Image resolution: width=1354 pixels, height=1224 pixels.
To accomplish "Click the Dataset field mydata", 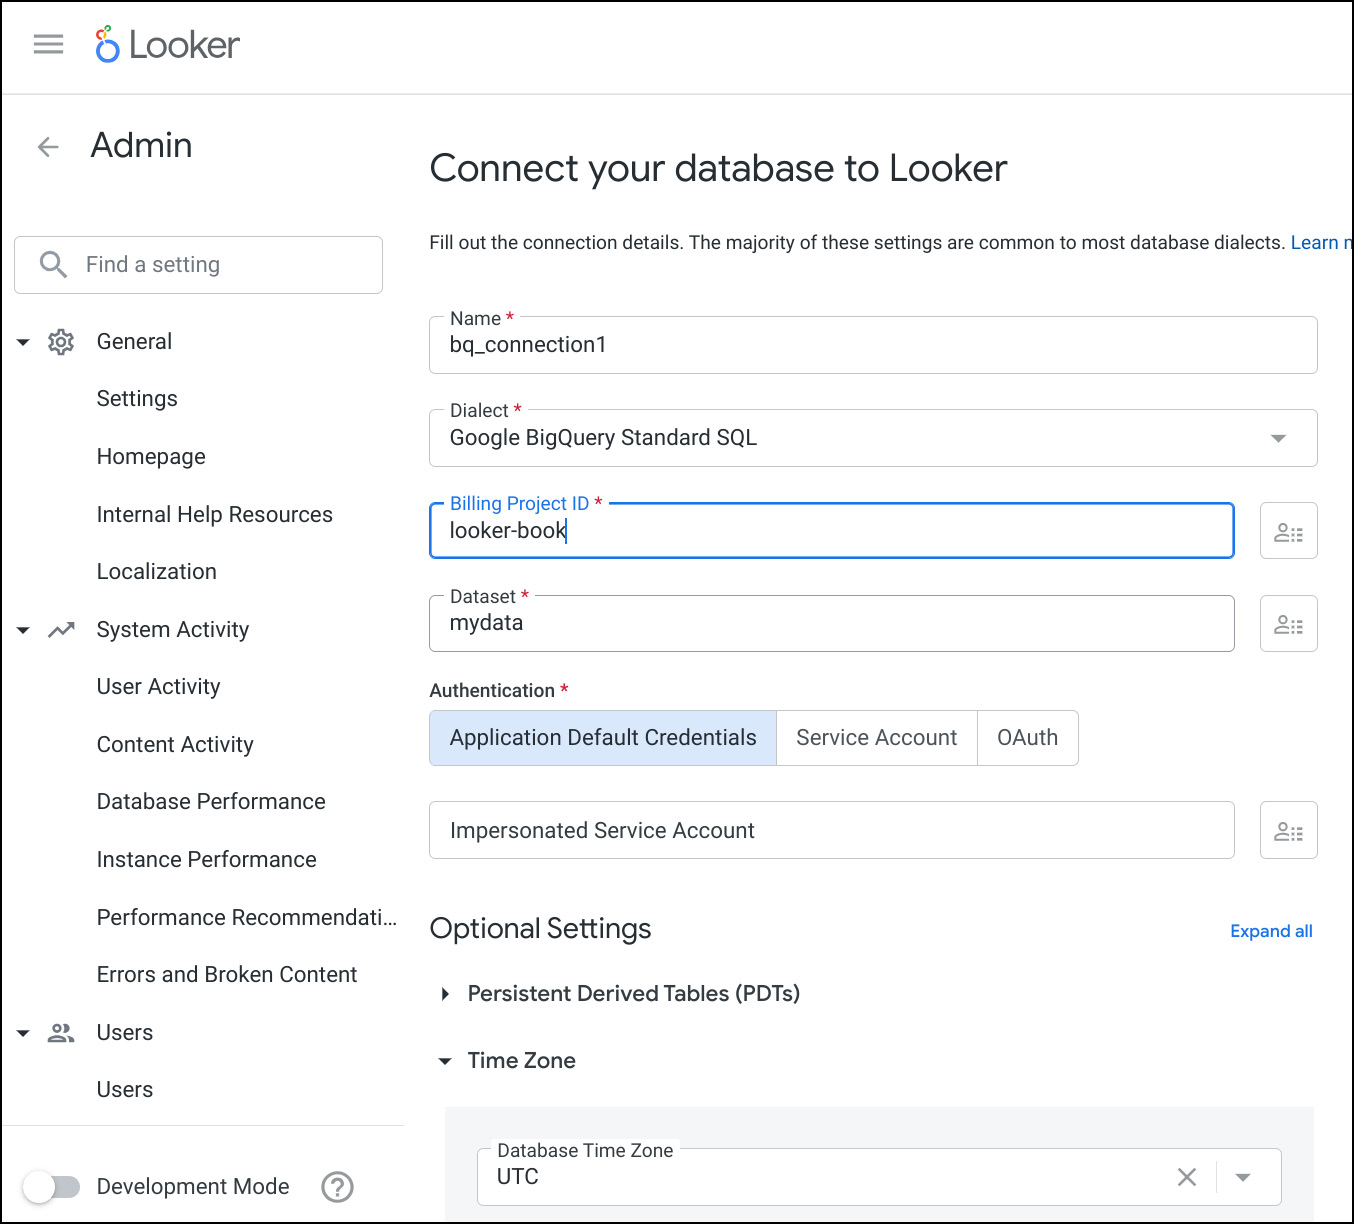I will point(831,624).
